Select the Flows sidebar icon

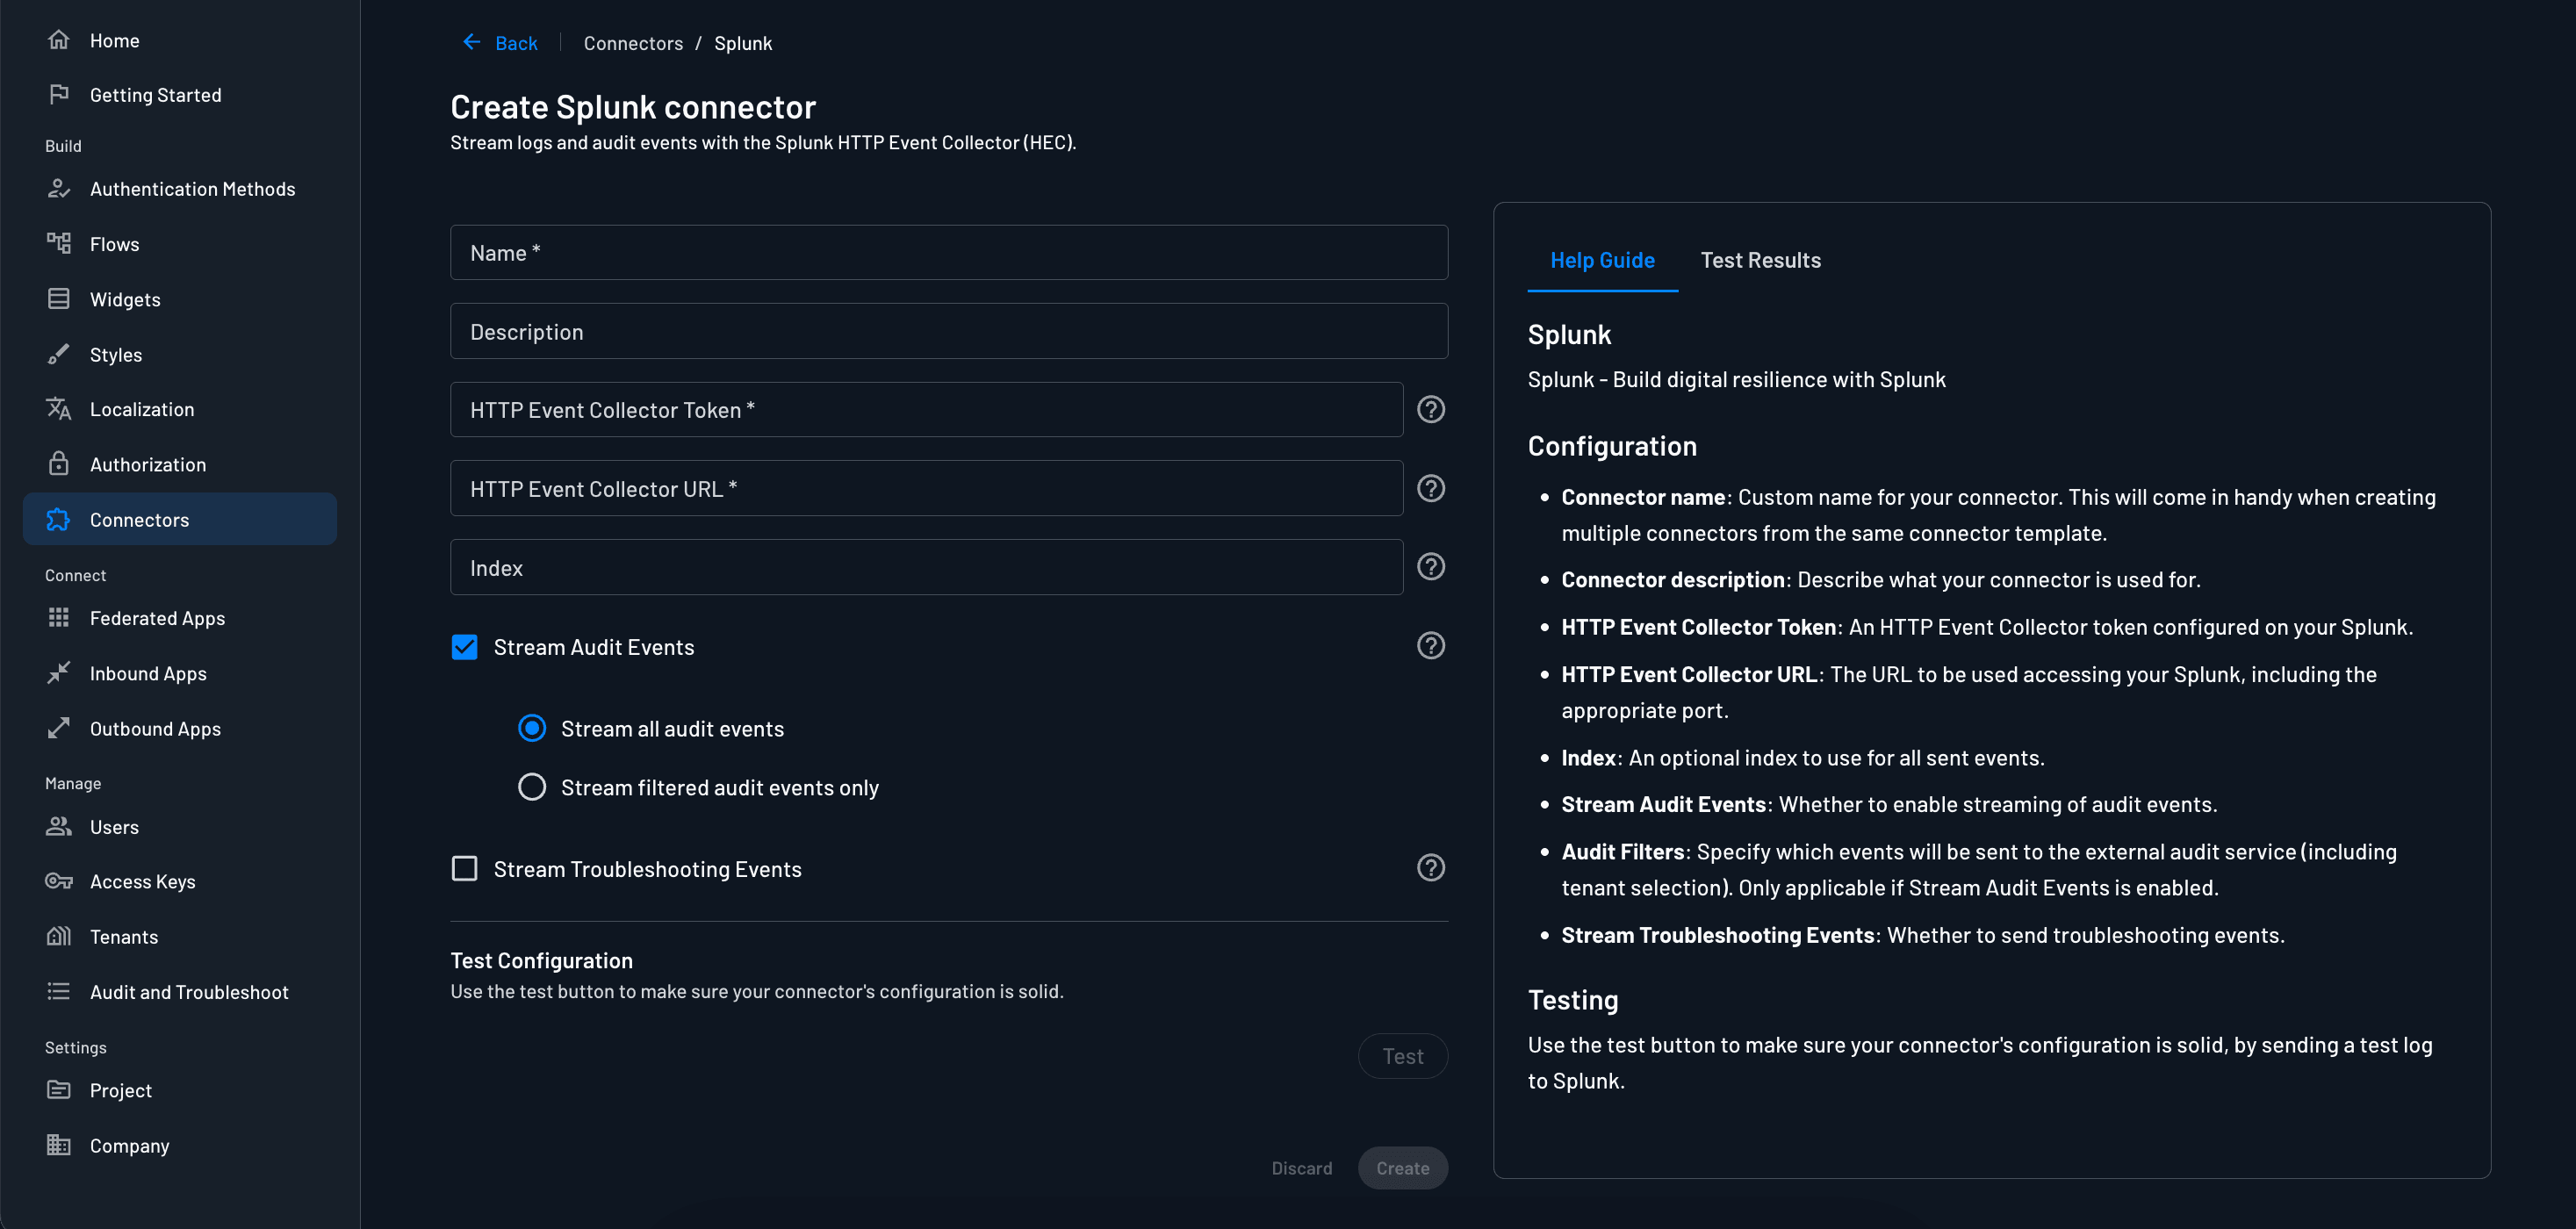pos(58,243)
